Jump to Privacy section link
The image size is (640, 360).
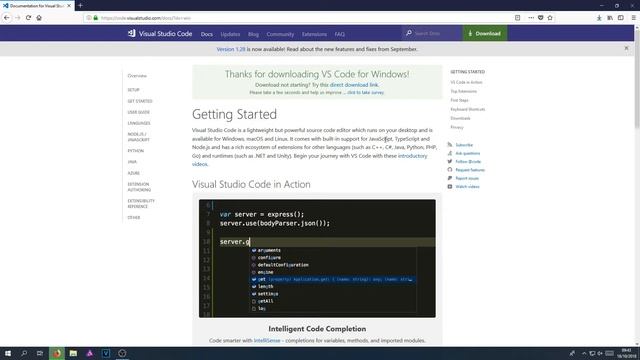pos(457,127)
